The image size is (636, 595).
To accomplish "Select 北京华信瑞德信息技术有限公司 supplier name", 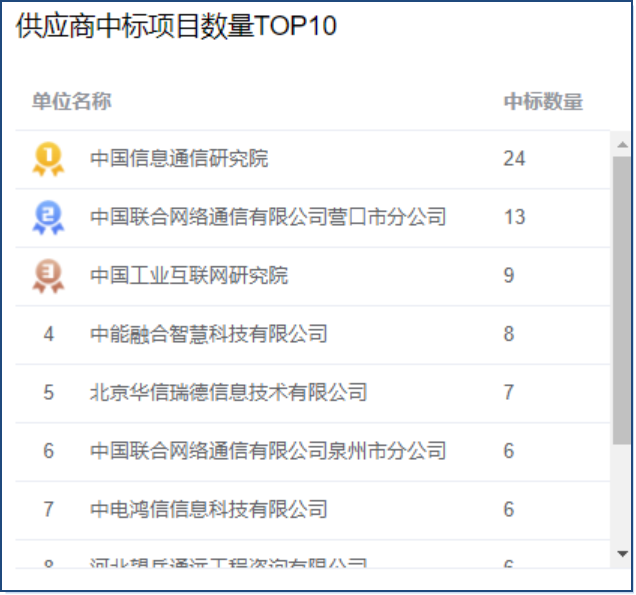I will tap(228, 392).
